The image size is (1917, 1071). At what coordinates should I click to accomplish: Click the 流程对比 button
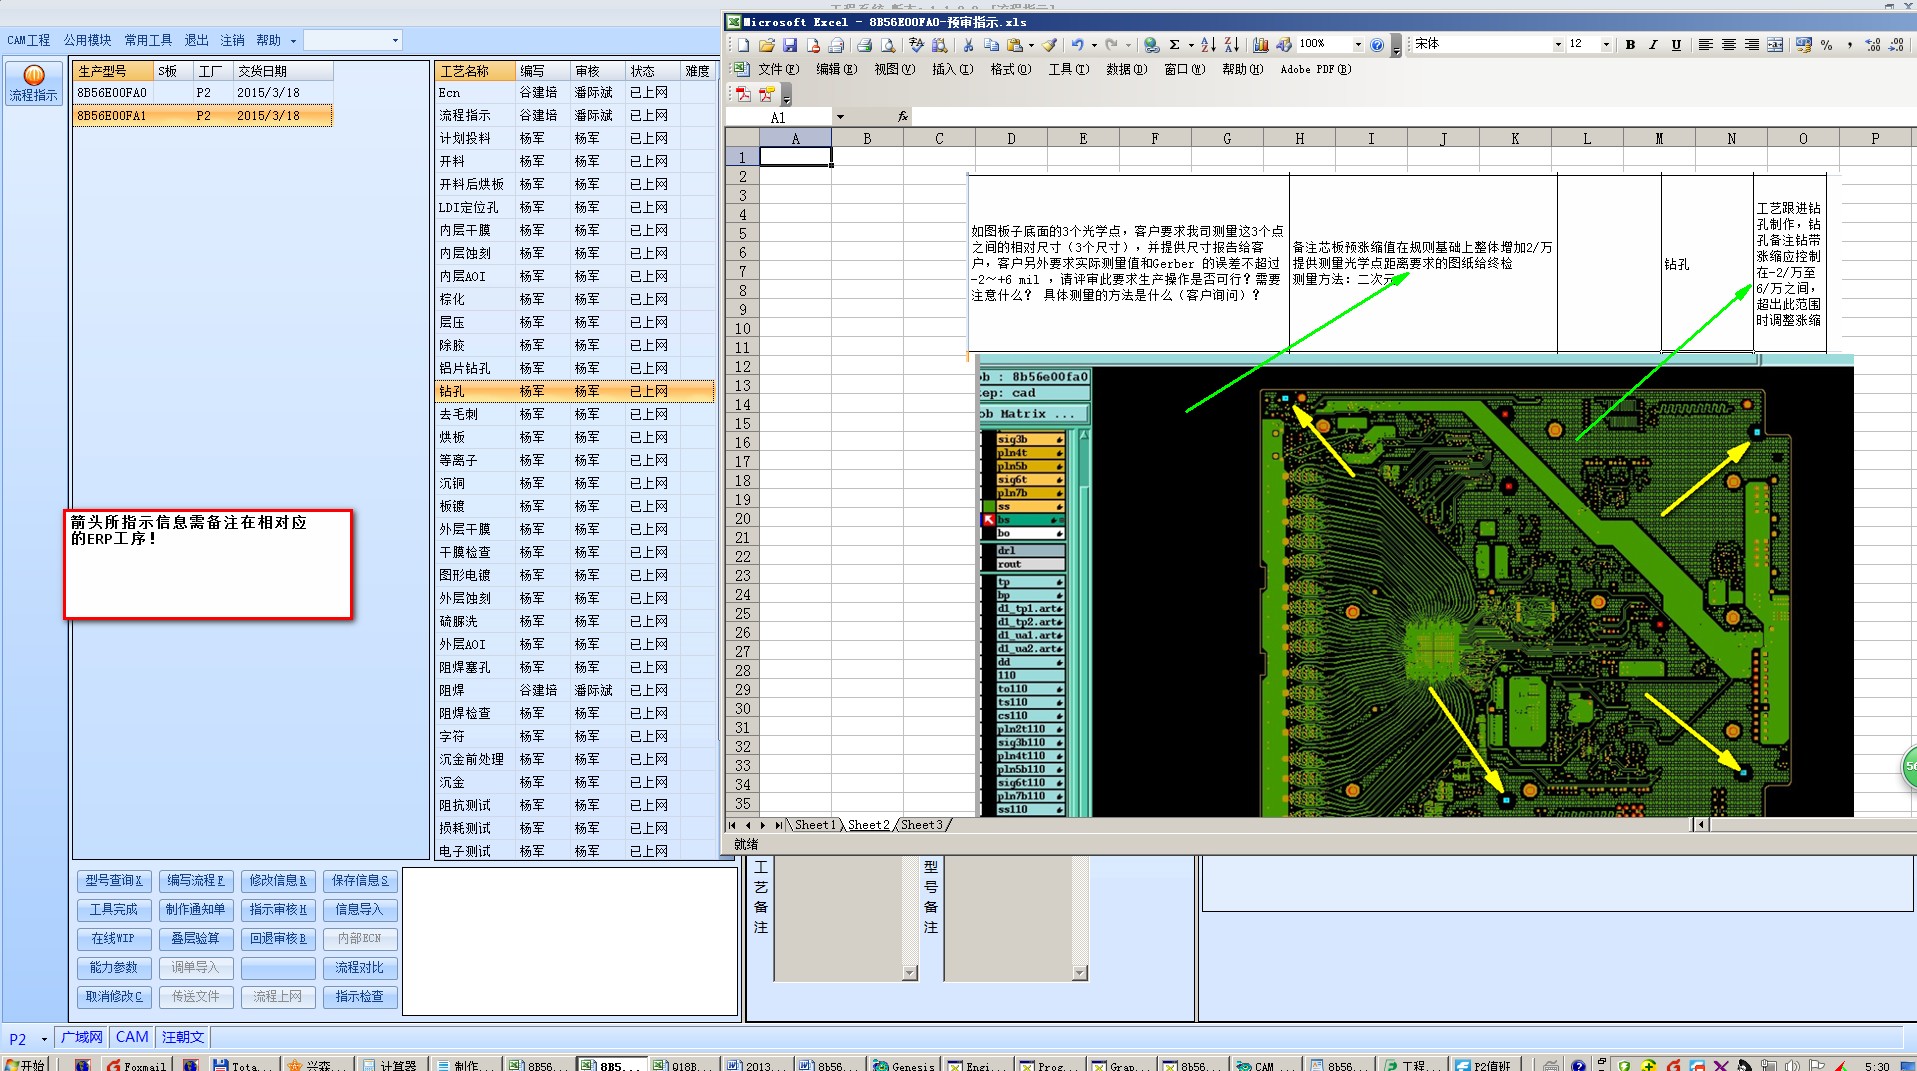coord(360,968)
